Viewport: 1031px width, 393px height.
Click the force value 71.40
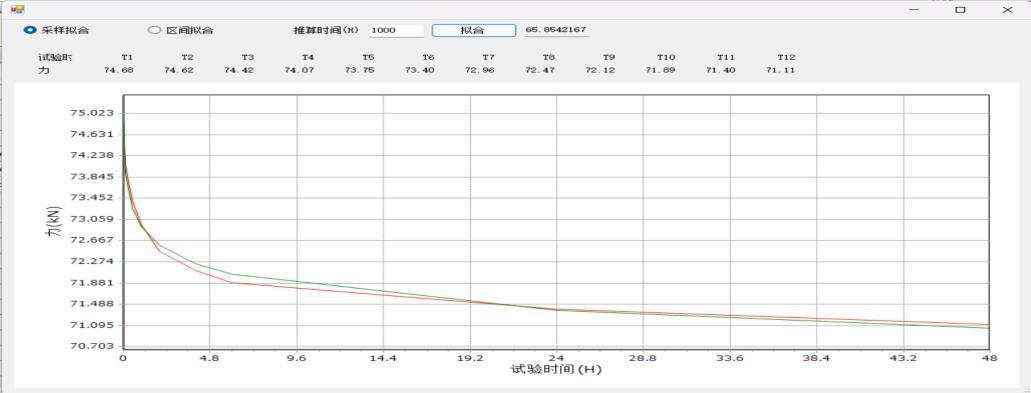coord(721,70)
